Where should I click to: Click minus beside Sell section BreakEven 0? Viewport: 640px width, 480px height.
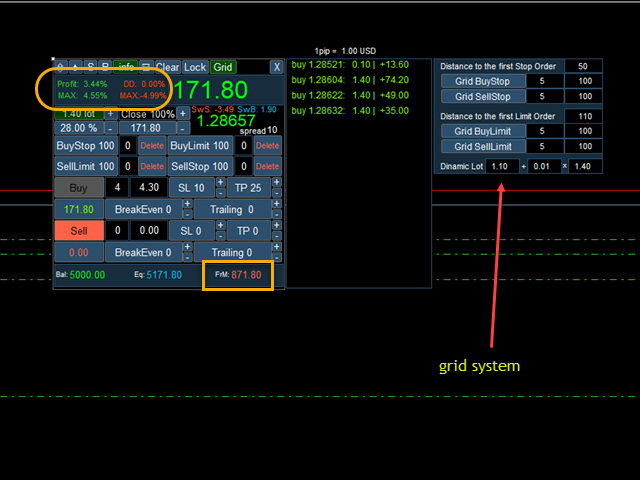click(x=187, y=258)
